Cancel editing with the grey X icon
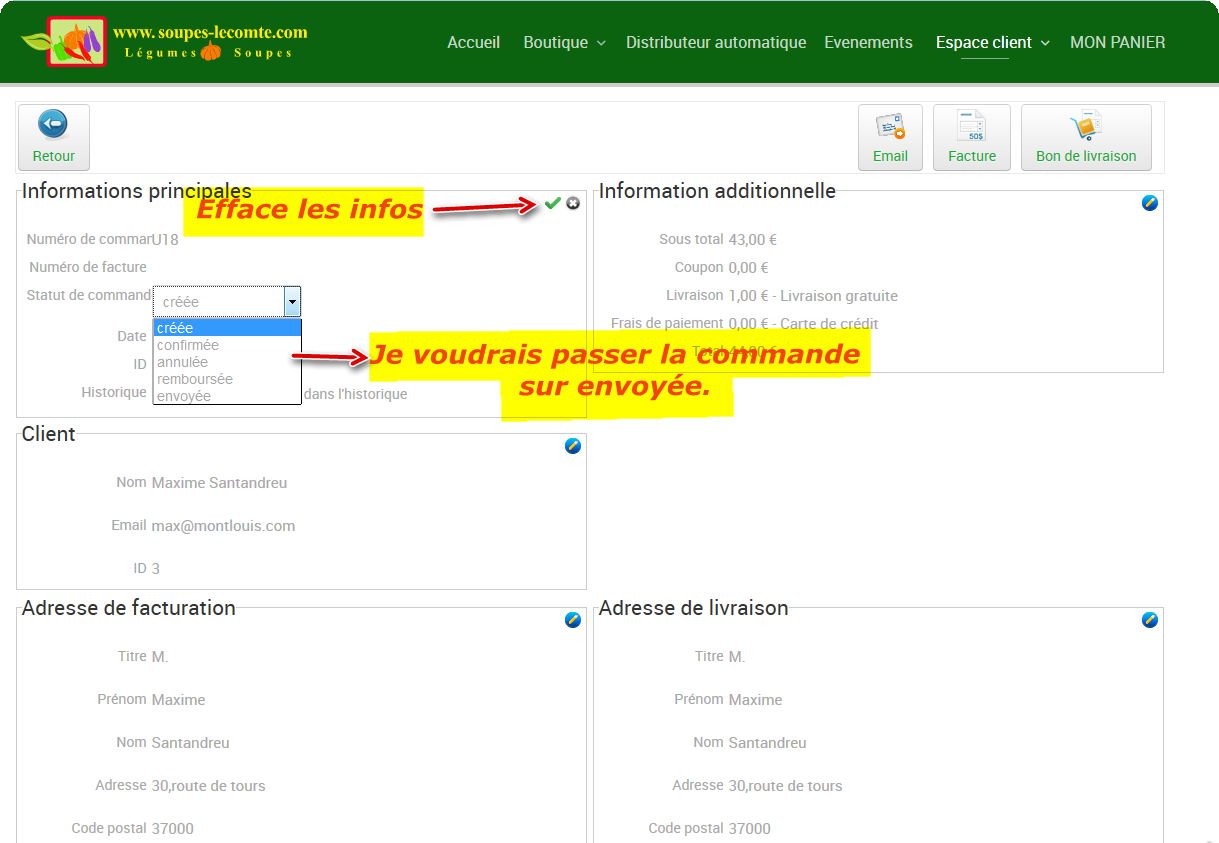Viewport: 1219px width, 843px height. click(x=573, y=203)
